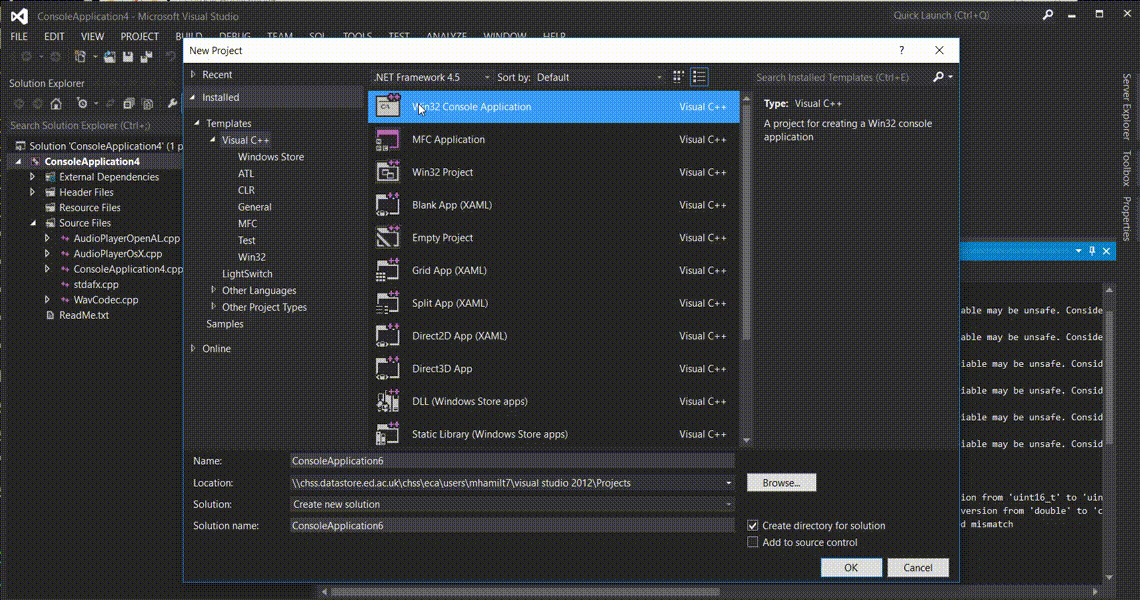1140x600 pixels.
Task: Click the Solution name input field
Action: click(512, 525)
